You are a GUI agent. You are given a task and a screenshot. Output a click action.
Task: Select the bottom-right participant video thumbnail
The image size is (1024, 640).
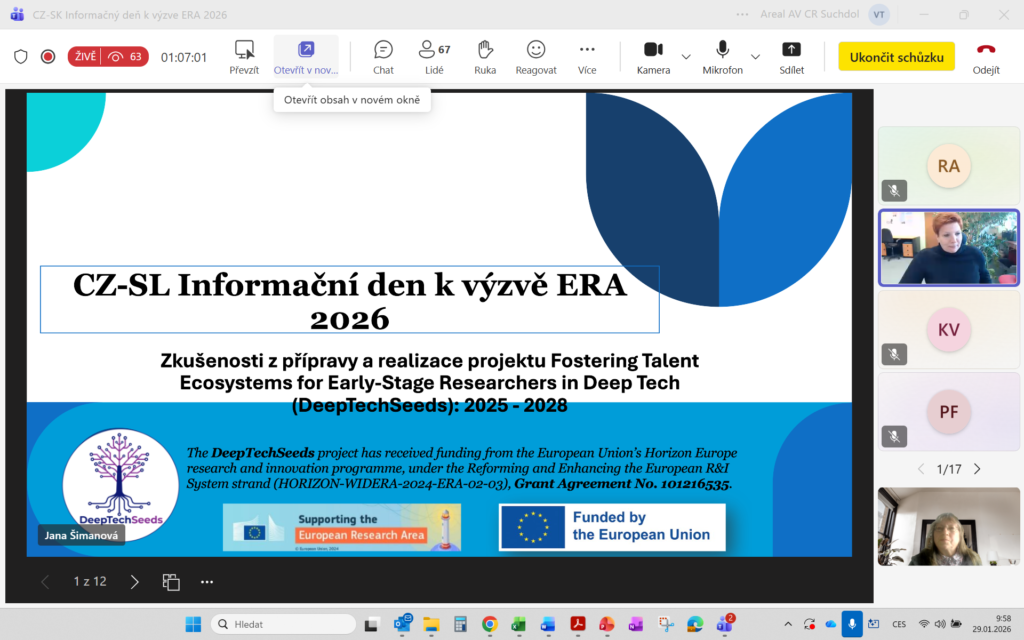948,527
